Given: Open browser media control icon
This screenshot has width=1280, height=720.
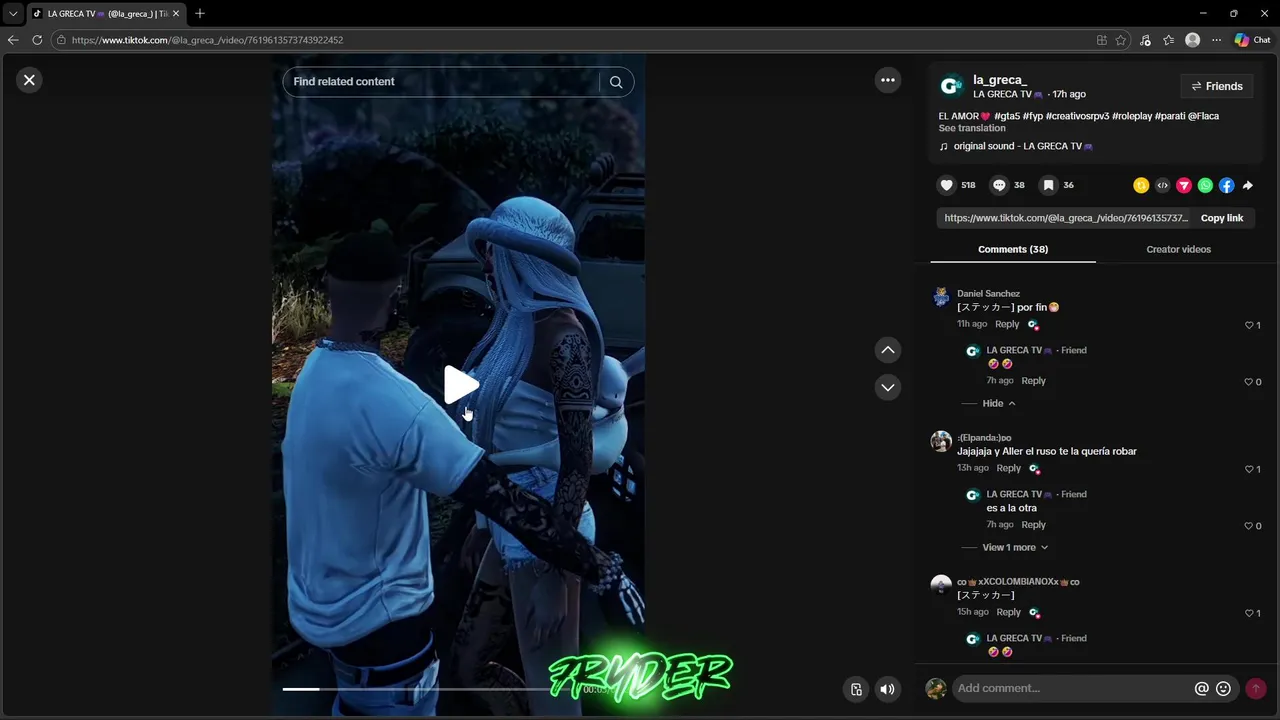Looking at the screenshot, I should (1145, 40).
